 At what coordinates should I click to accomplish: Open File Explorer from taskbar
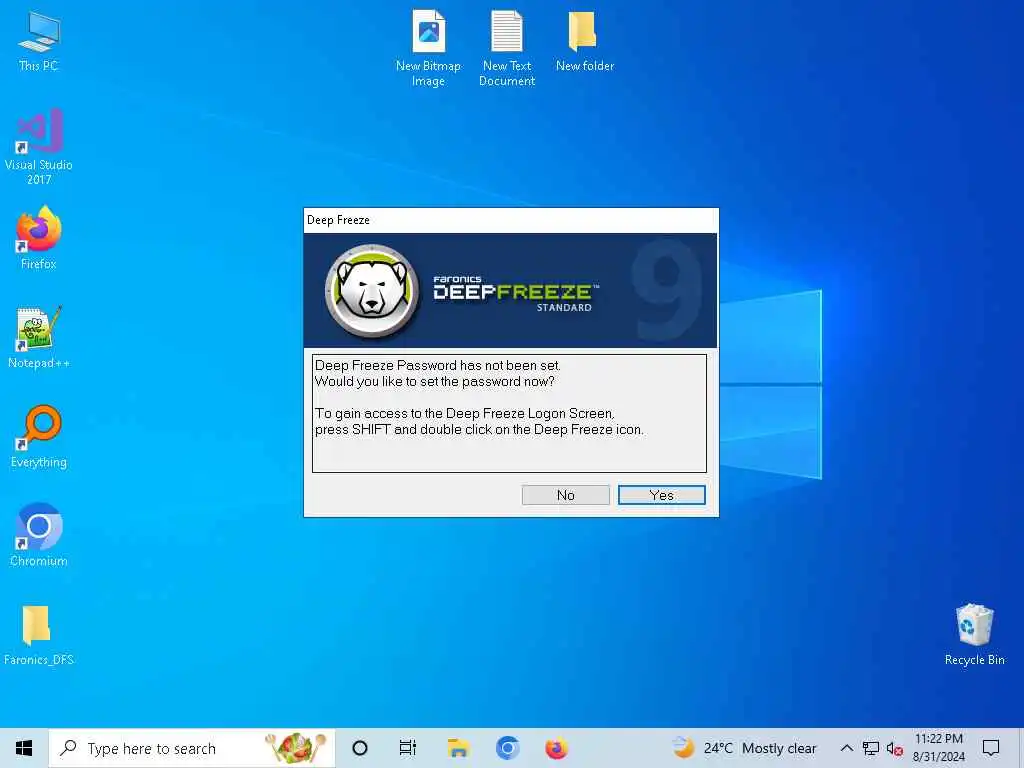(458, 748)
